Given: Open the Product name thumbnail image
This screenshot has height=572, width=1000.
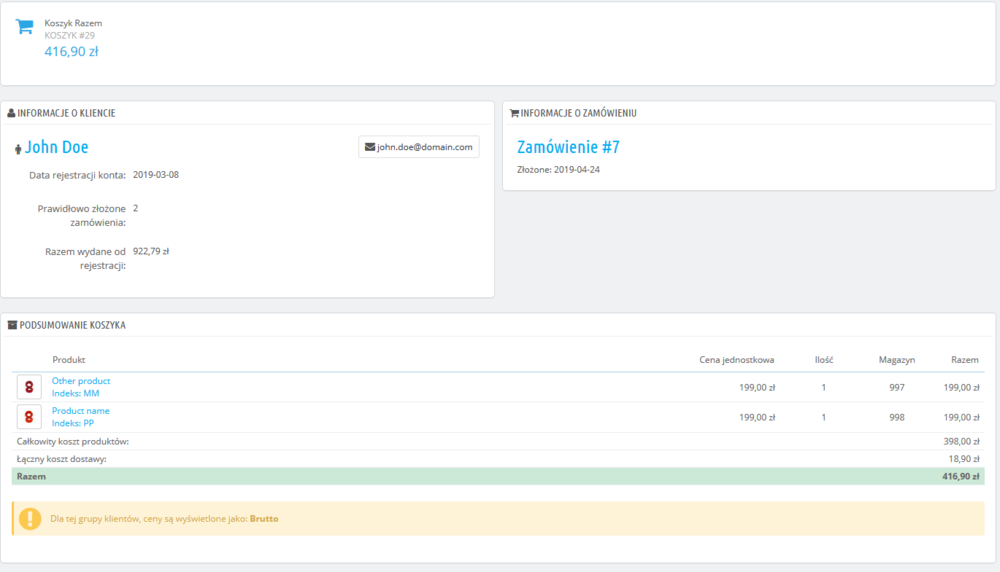Looking at the screenshot, I should tap(29, 416).
